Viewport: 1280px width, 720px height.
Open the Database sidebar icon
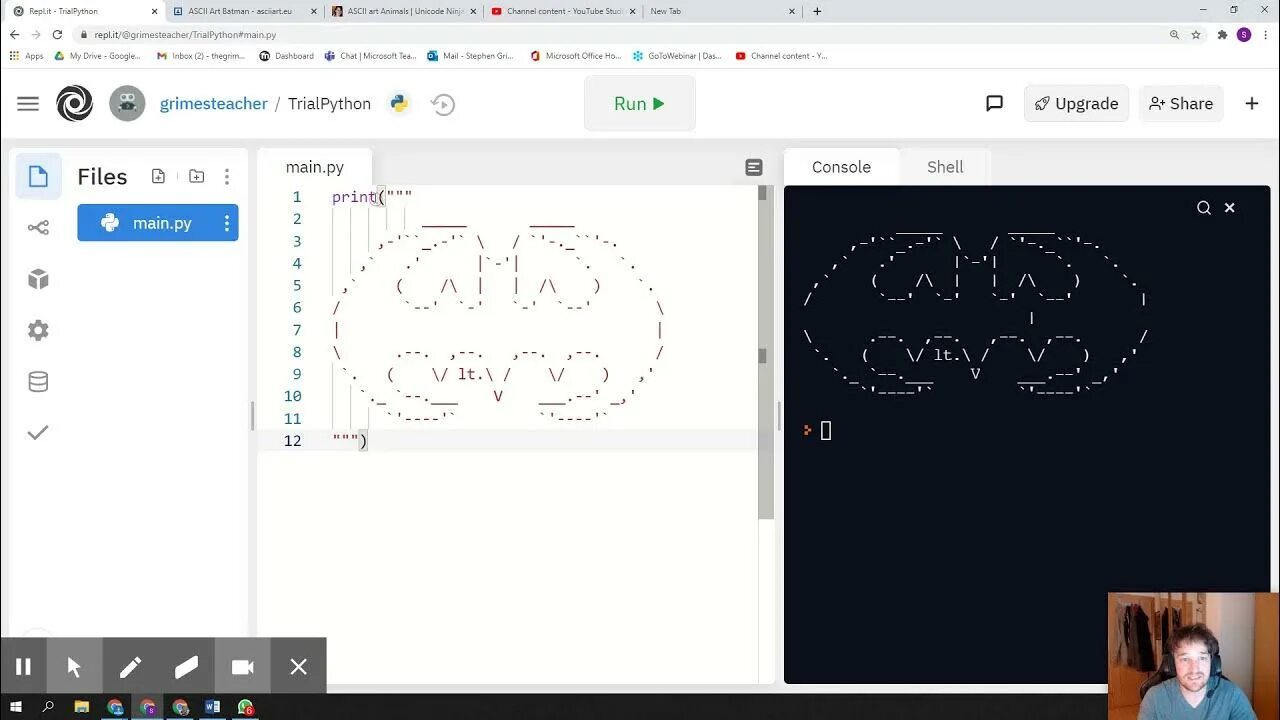coord(38,381)
